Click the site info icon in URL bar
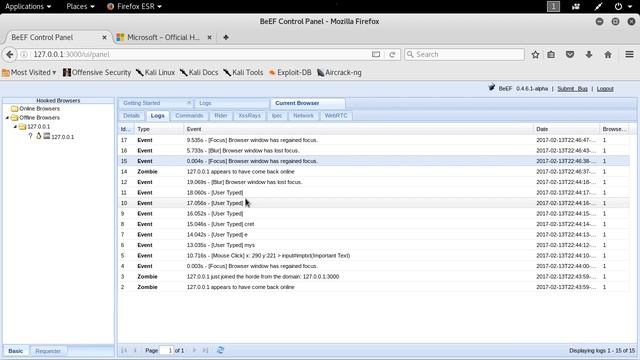This screenshot has height=360, width=640. [x=24, y=54]
